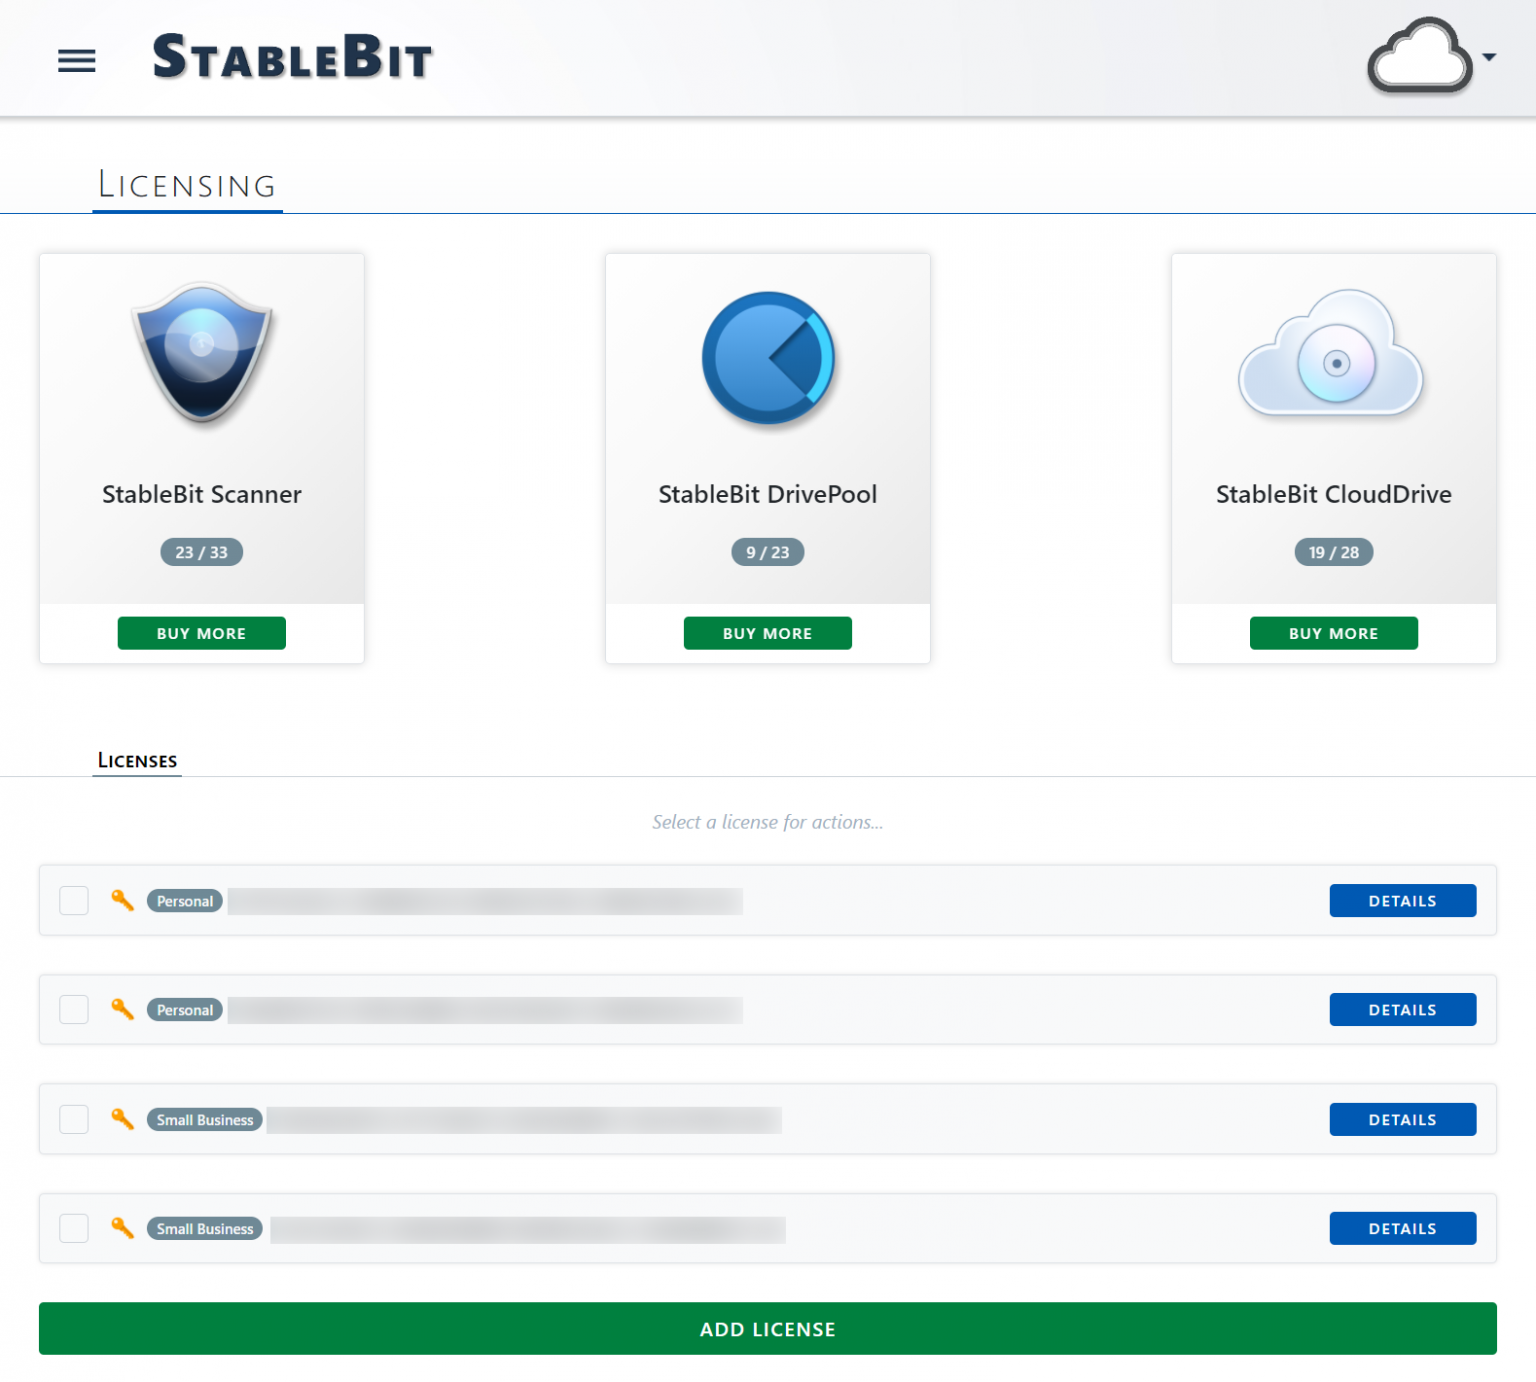Click the StableBit logo
The height and width of the screenshot is (1382, 1536).
tap(292, 57)
